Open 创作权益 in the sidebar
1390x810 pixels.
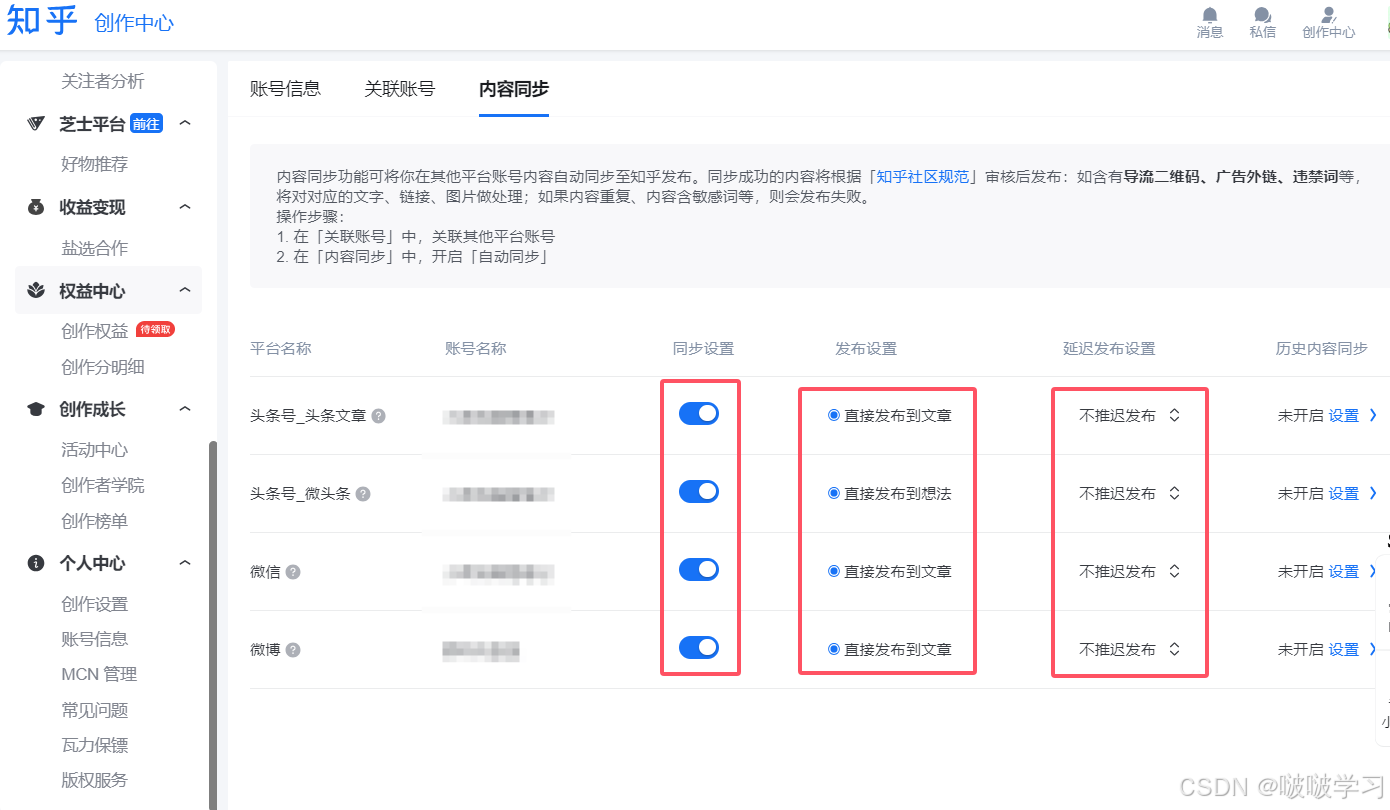point(94,331)
